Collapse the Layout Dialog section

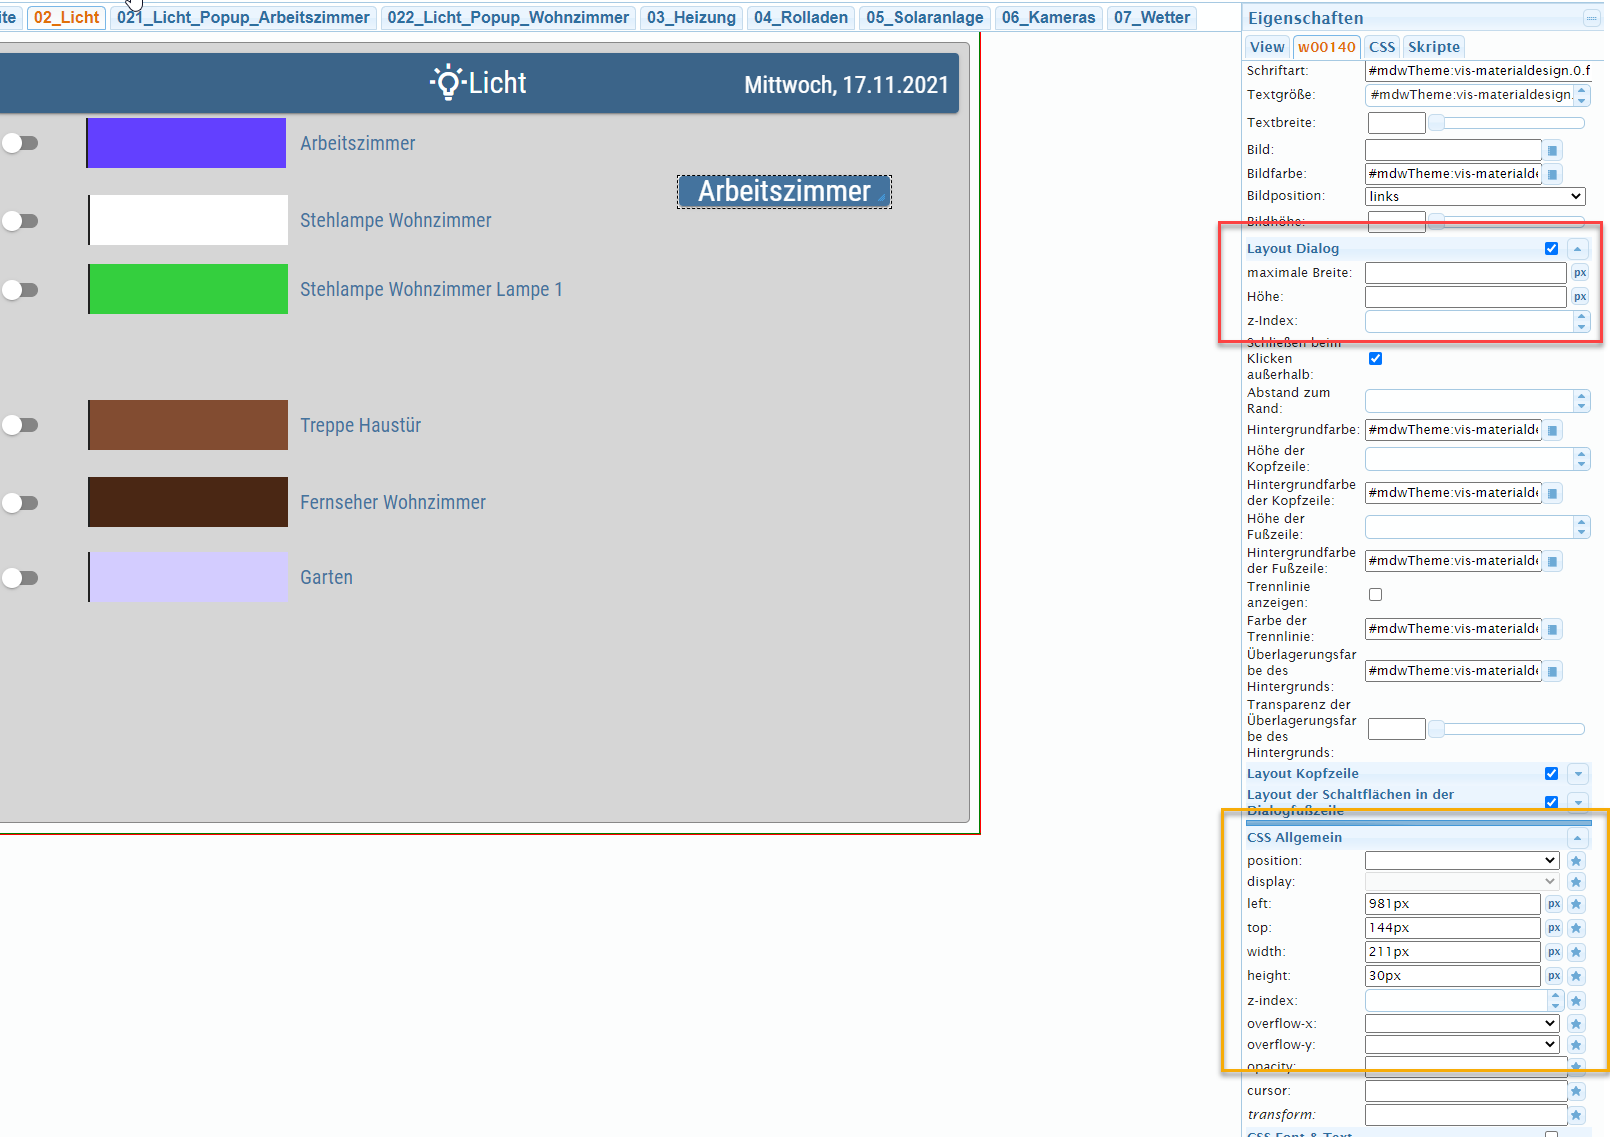pyautogui.click(x=1578, y=249)
